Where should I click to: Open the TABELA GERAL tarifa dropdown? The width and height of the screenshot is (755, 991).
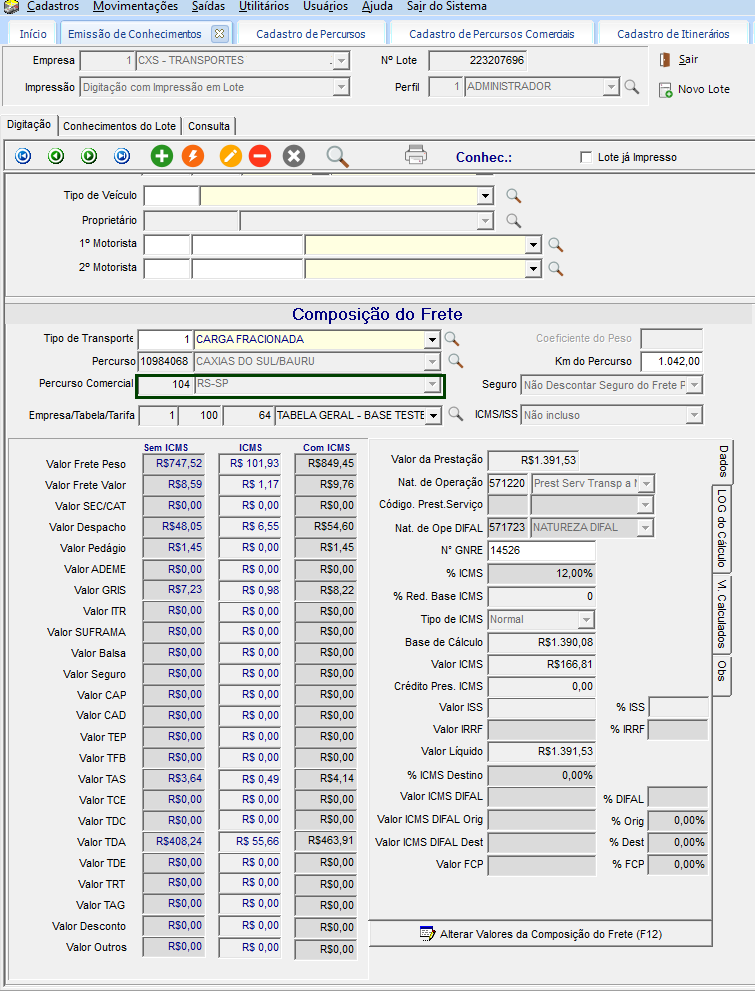click(x=432, y=415)
